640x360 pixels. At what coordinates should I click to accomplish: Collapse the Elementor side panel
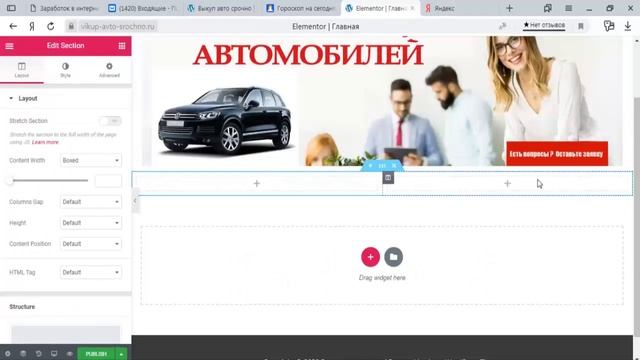pyautogui.click(x=135, y=200)
